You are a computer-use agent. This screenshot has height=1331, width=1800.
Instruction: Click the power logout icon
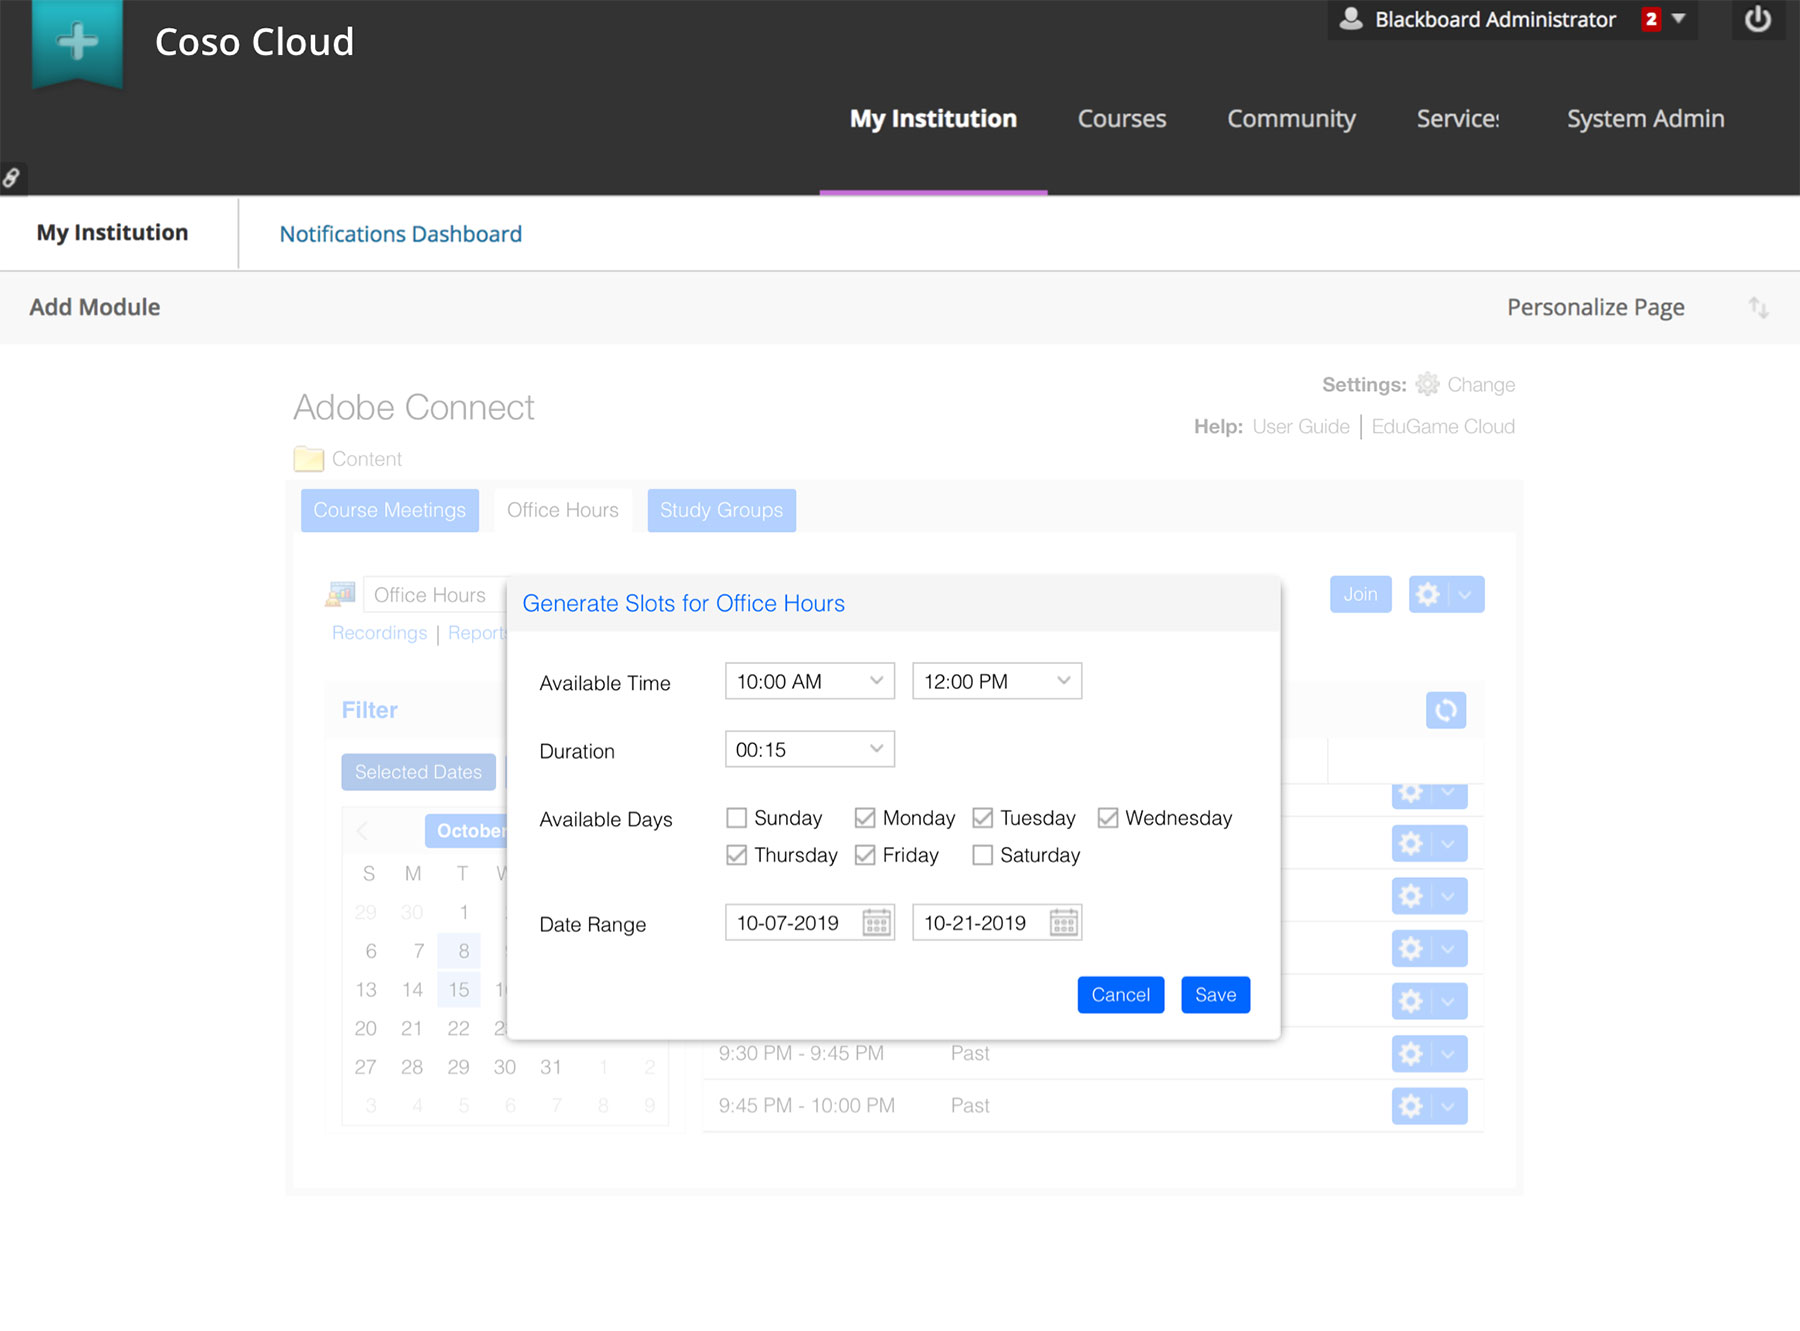pos(1757,19)
